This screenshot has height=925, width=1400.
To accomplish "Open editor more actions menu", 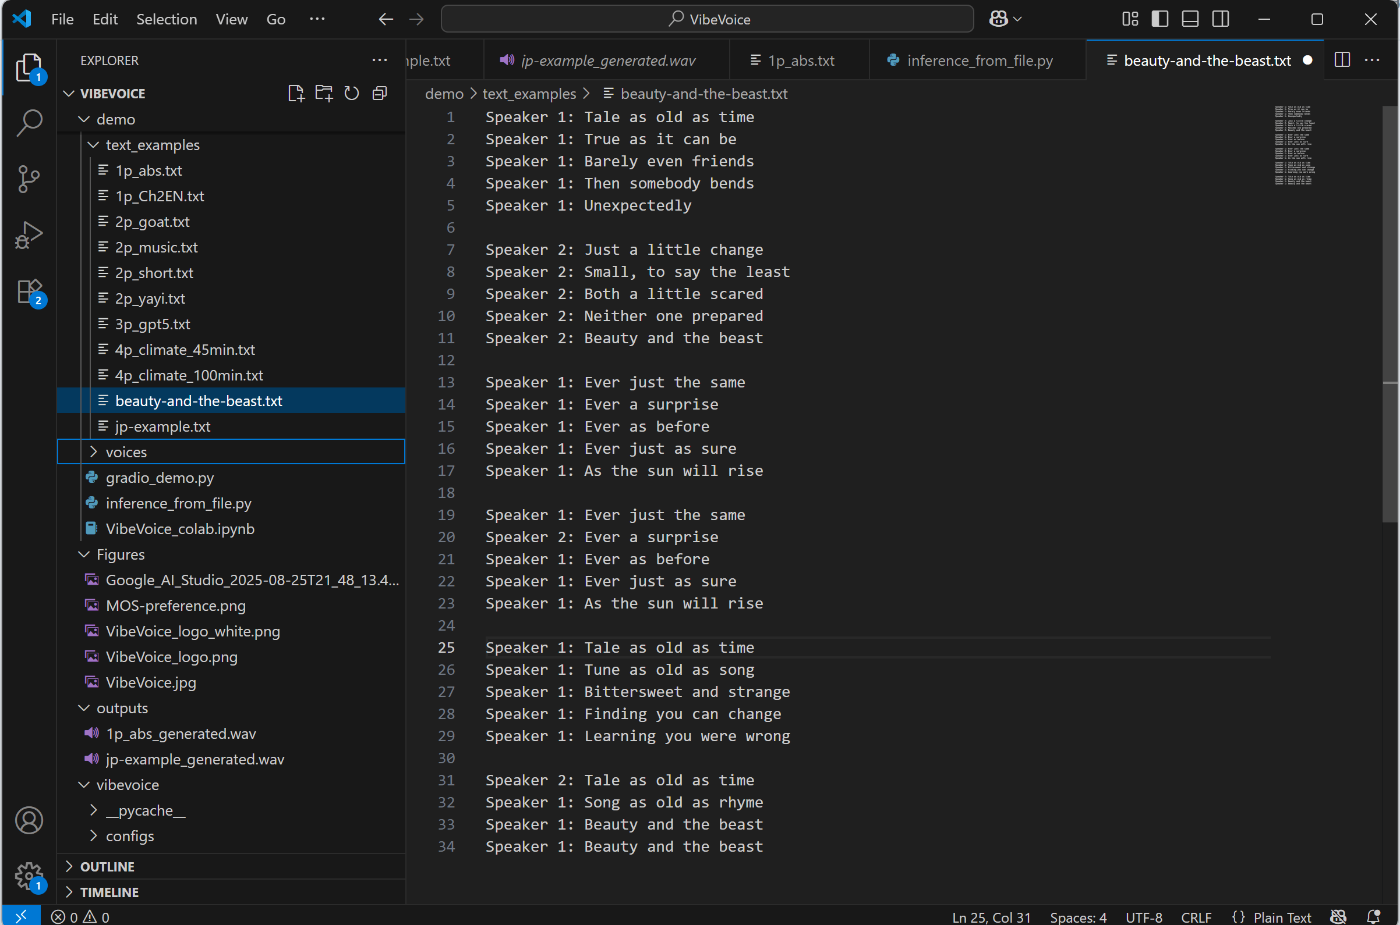I will point(1372,60).
